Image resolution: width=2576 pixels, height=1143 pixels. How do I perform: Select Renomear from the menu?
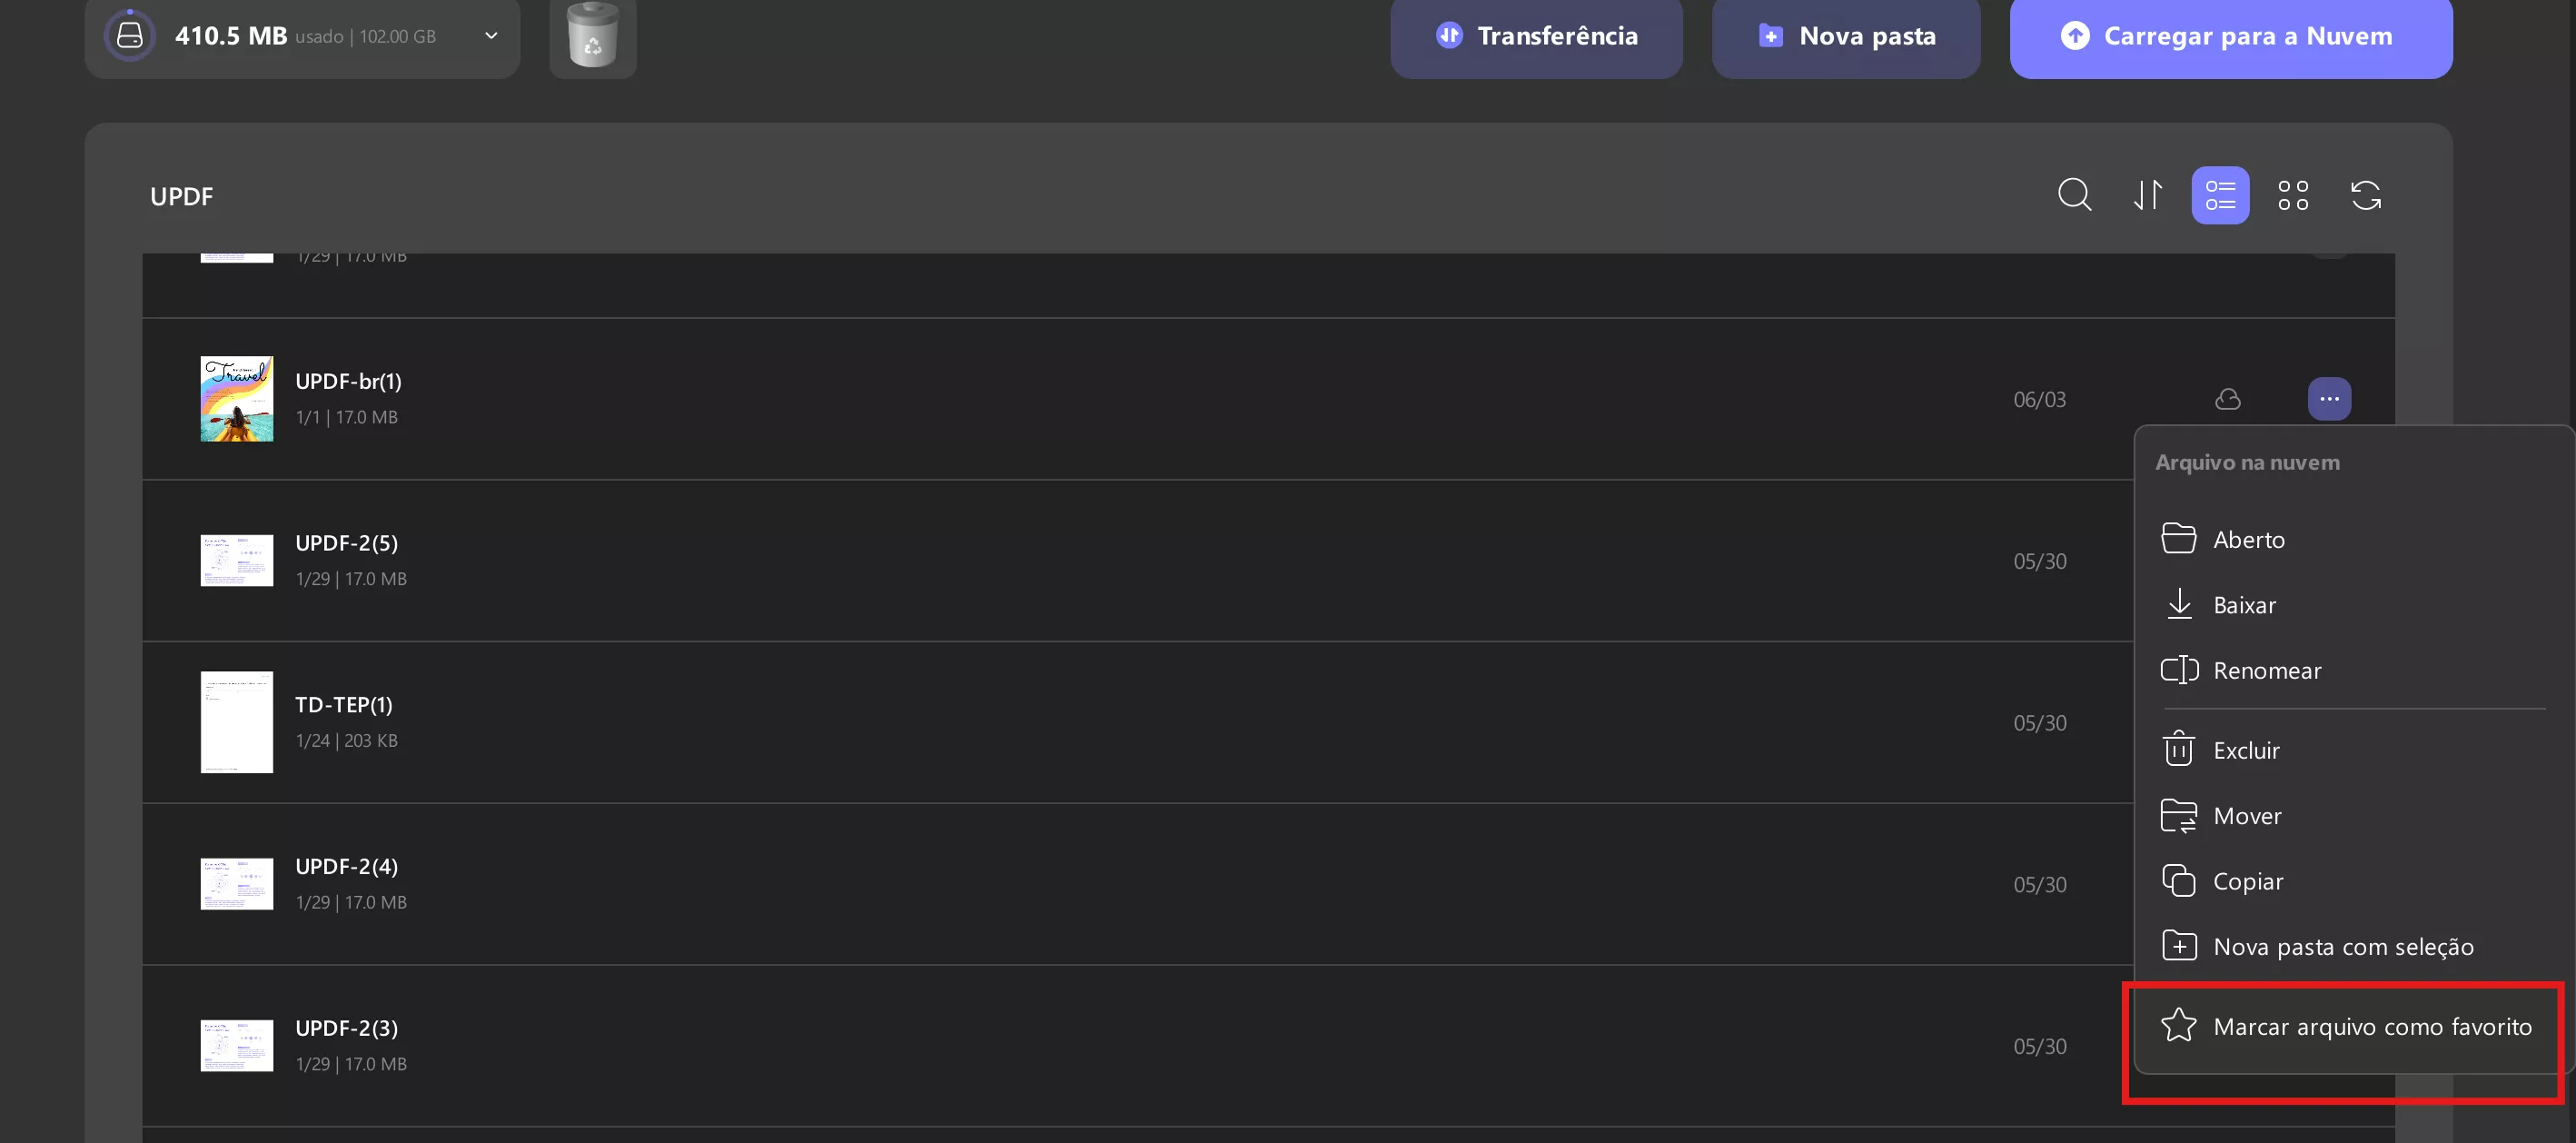click(x=2354, y=670)
